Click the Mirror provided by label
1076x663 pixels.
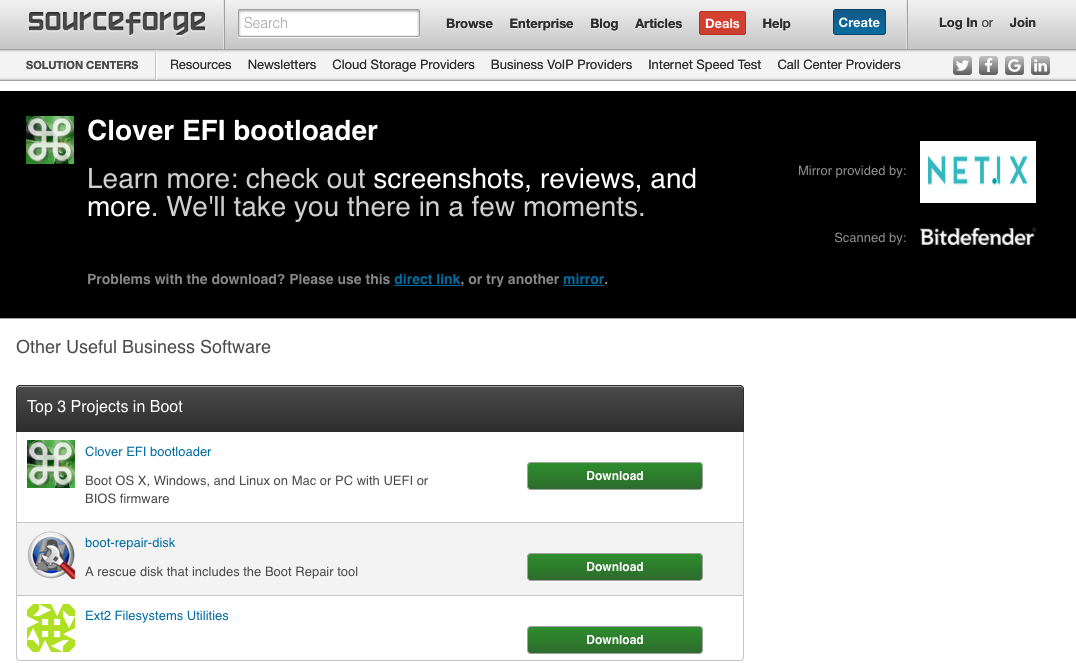tap(852, 171)
